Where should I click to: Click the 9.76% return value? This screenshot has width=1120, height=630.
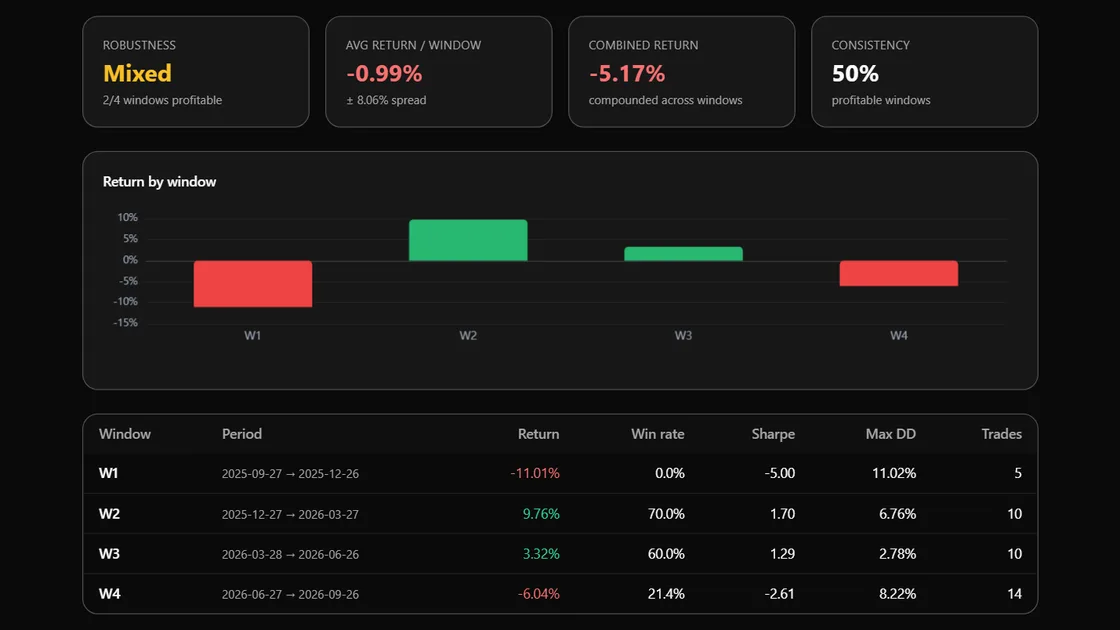[541, 514]
